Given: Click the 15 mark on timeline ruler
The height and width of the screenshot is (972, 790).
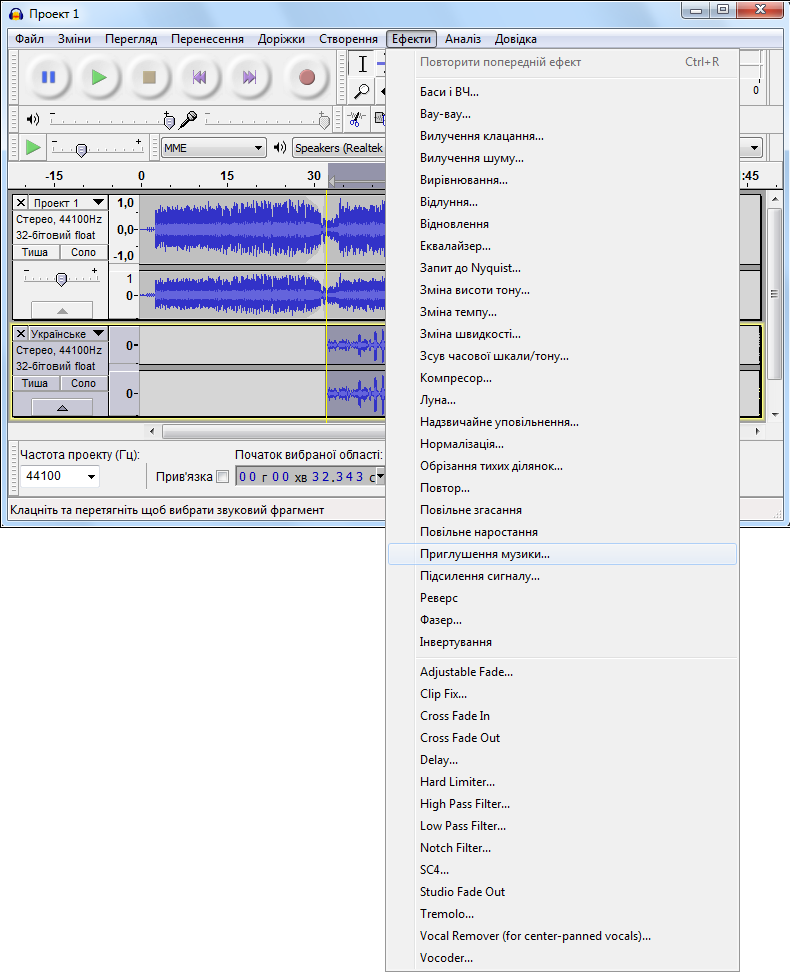Looking at the screenshot, I should (227, 175).
